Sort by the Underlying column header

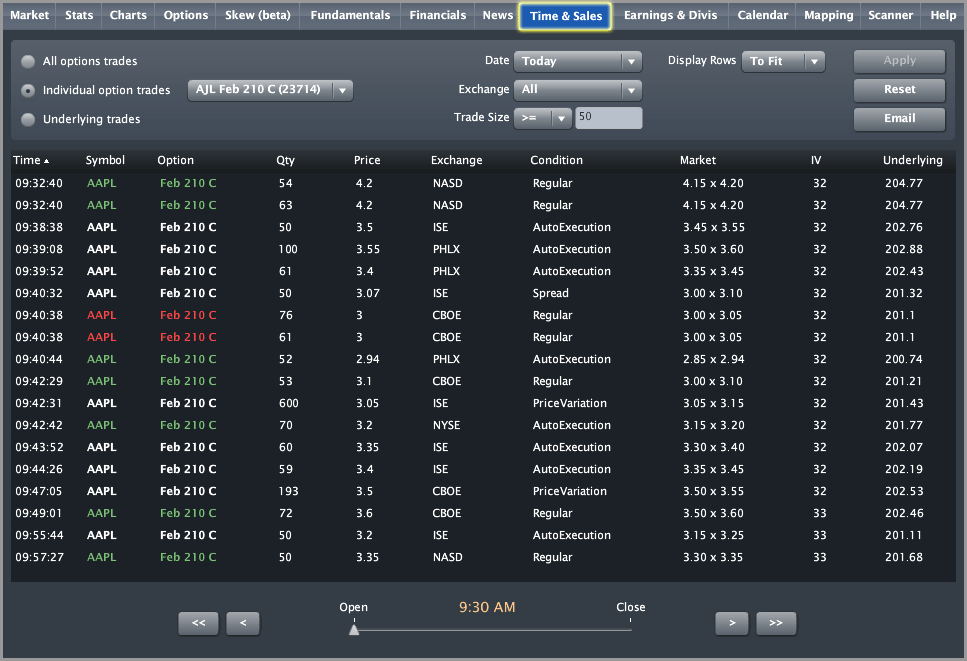[x=913, y=160]
